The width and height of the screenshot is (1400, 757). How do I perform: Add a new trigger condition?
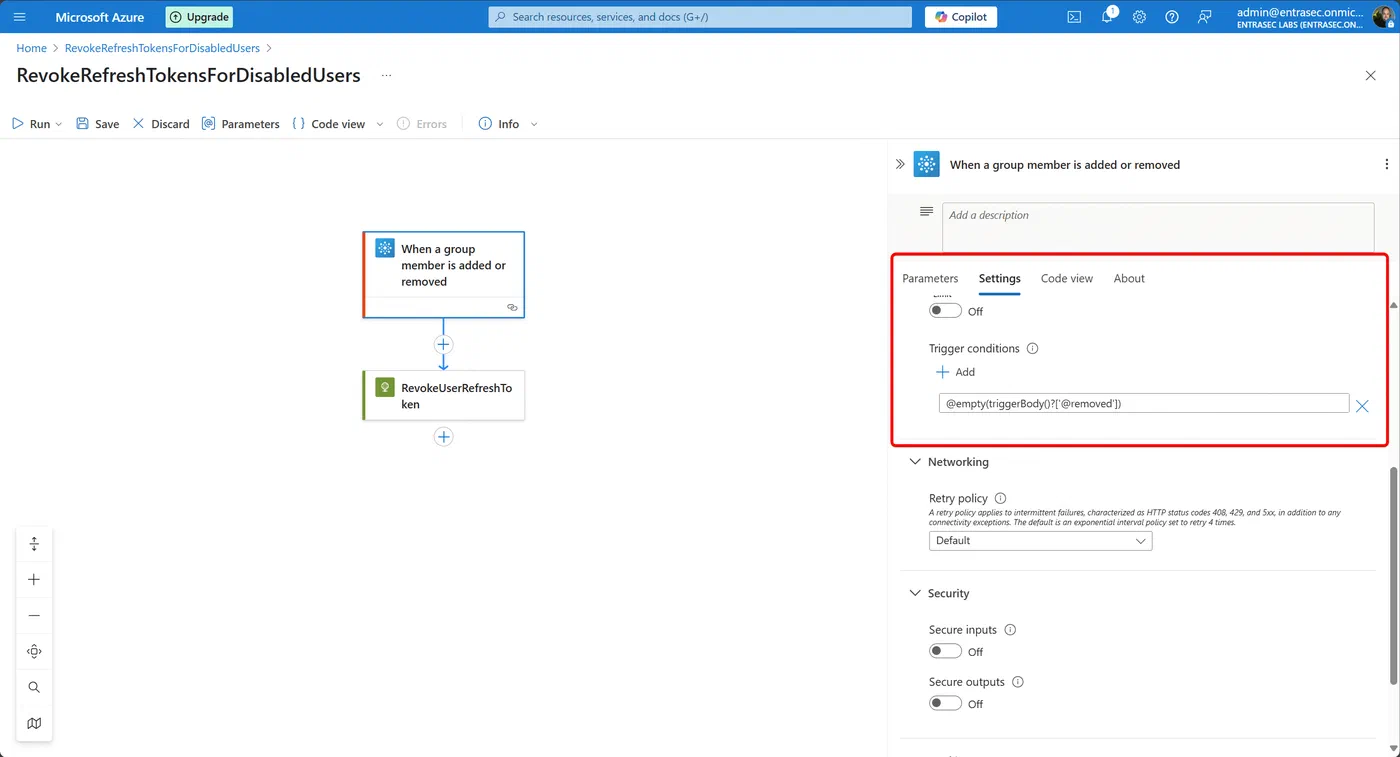pos(955,372)
